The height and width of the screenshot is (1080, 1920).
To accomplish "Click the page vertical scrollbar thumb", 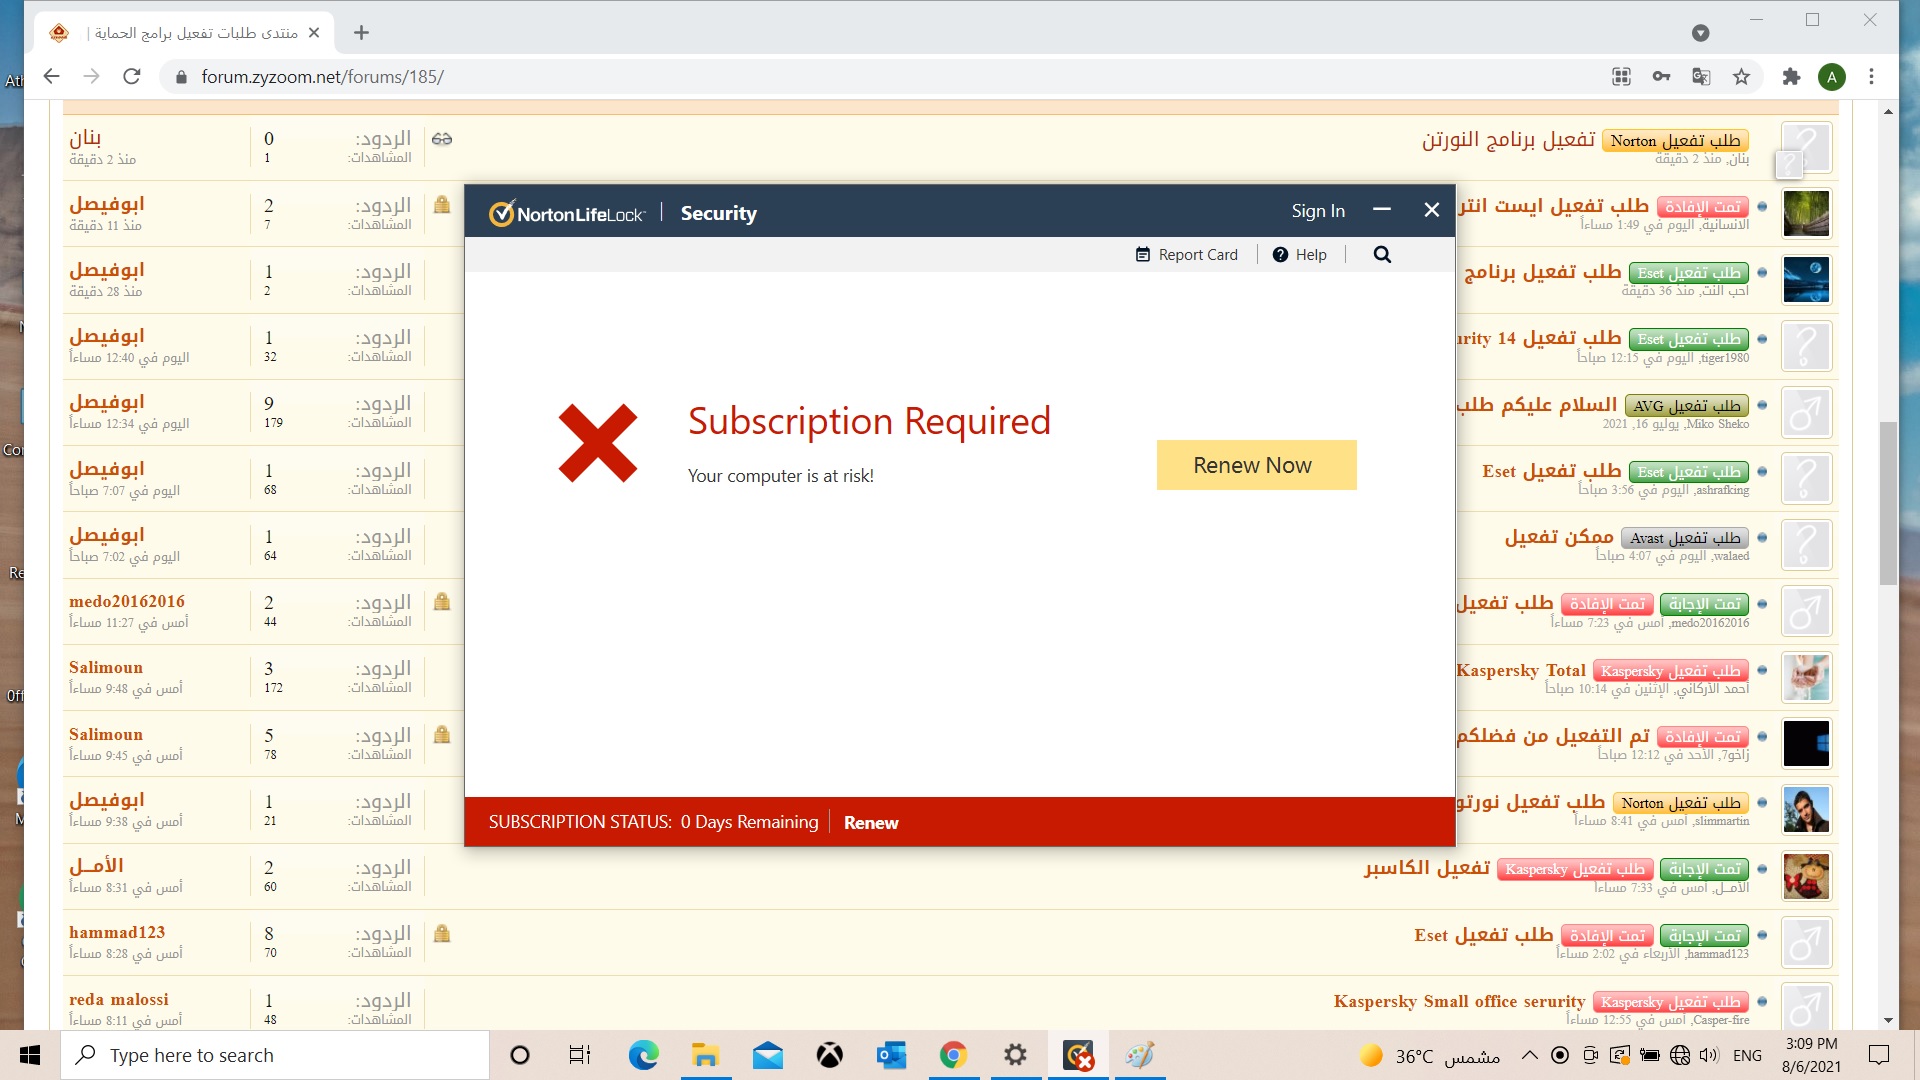I will (1888, 503).
